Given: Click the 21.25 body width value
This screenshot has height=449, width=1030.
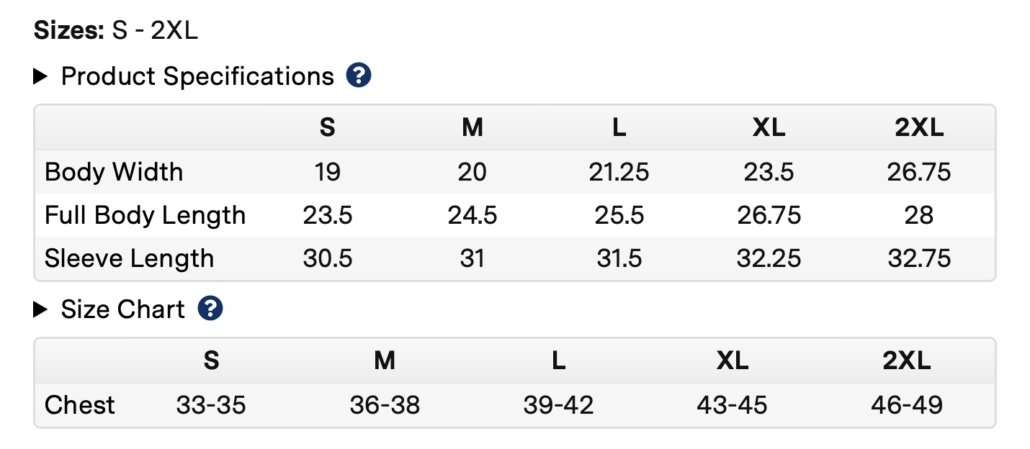Looking at the screenshot, I should point(619,172).
